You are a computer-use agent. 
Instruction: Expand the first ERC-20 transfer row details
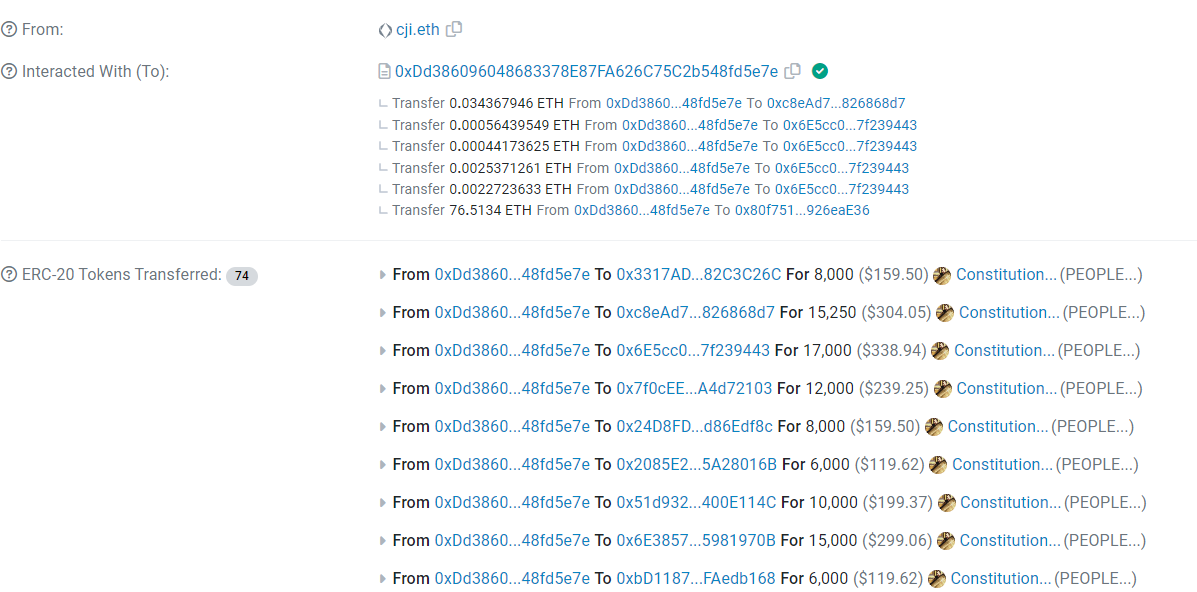(x=383, y=274)
